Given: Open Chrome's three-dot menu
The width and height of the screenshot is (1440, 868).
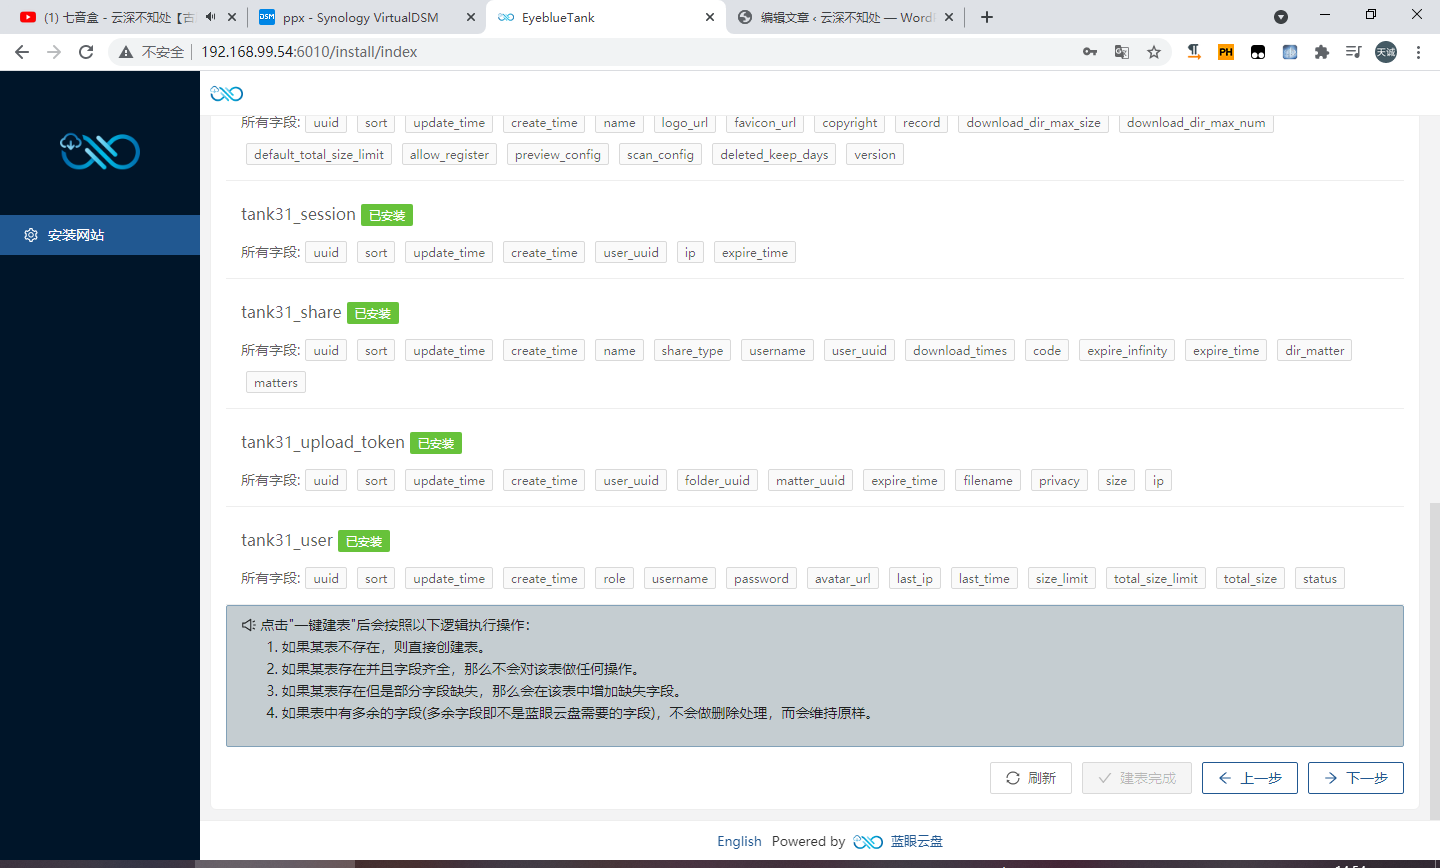Looking at the screenshot, I should (x=1419, y=52).
